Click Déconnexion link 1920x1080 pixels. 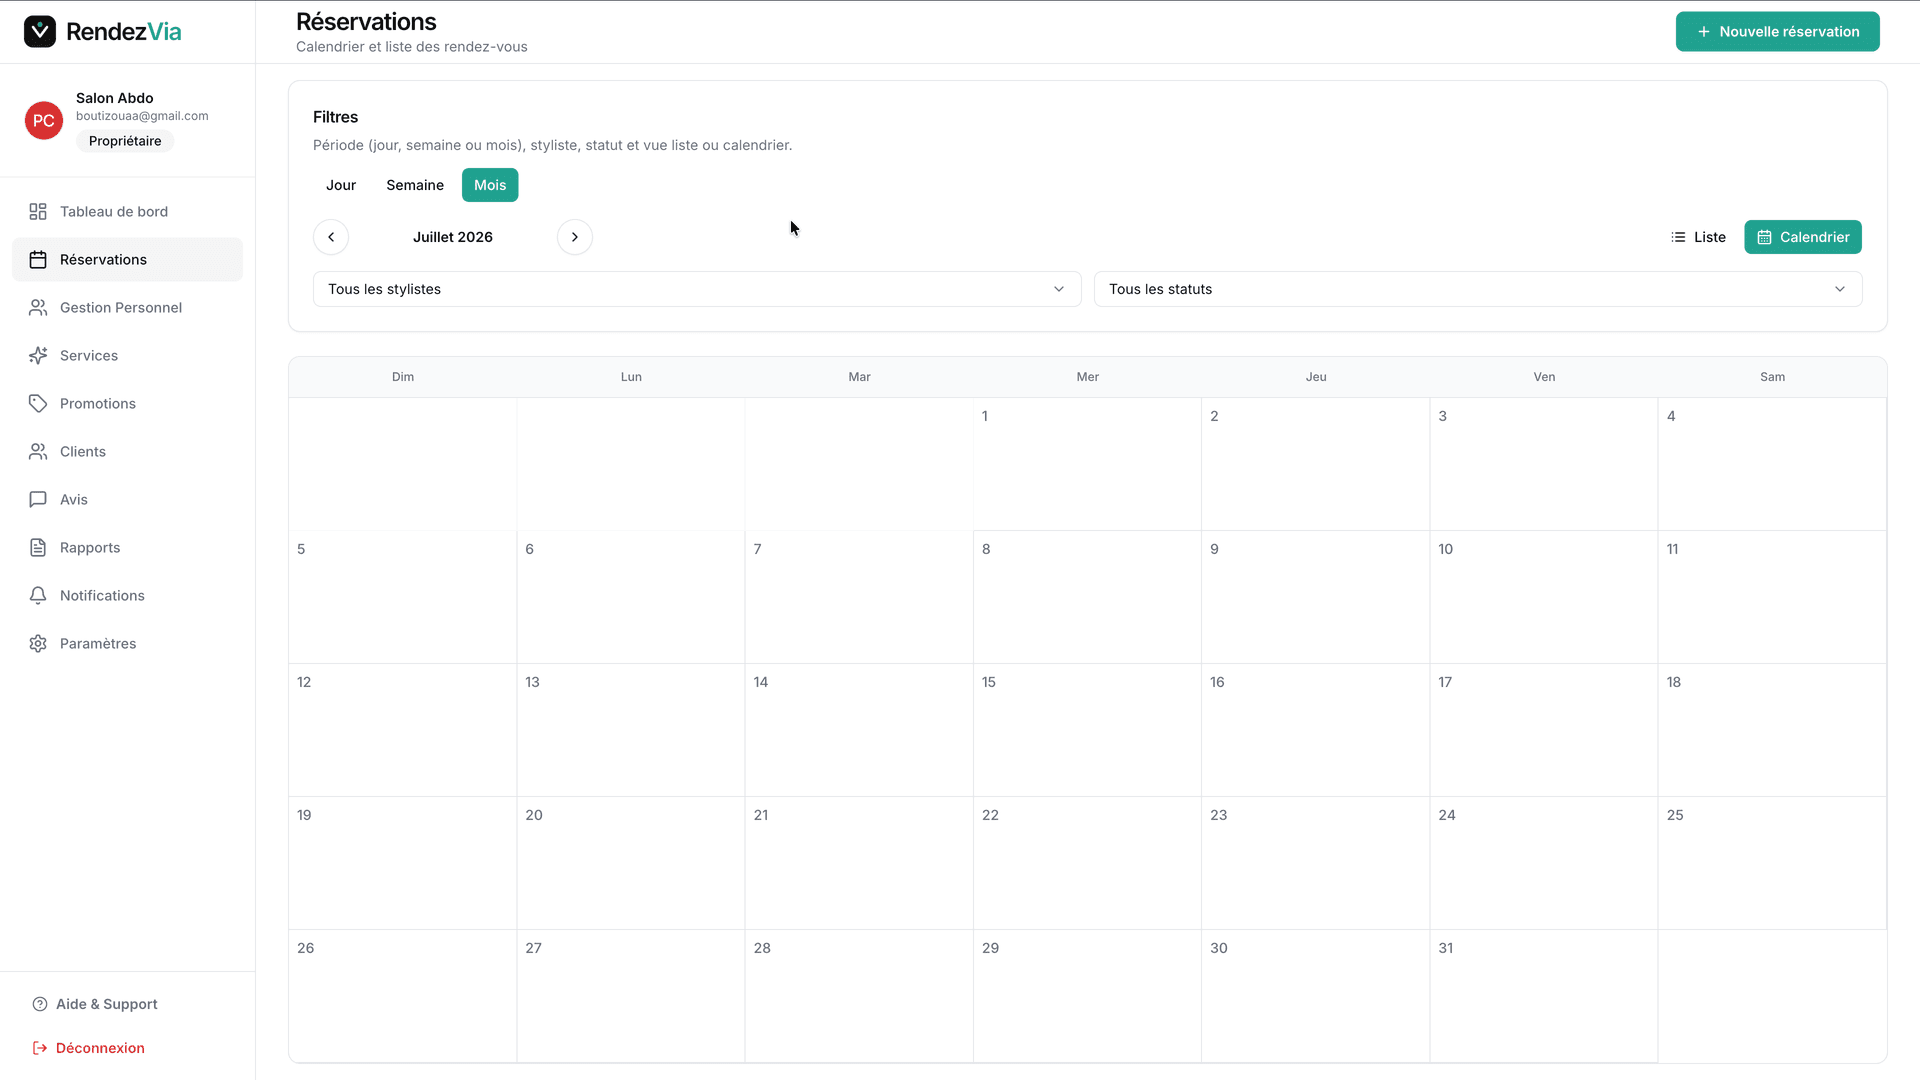(100, 1048)
